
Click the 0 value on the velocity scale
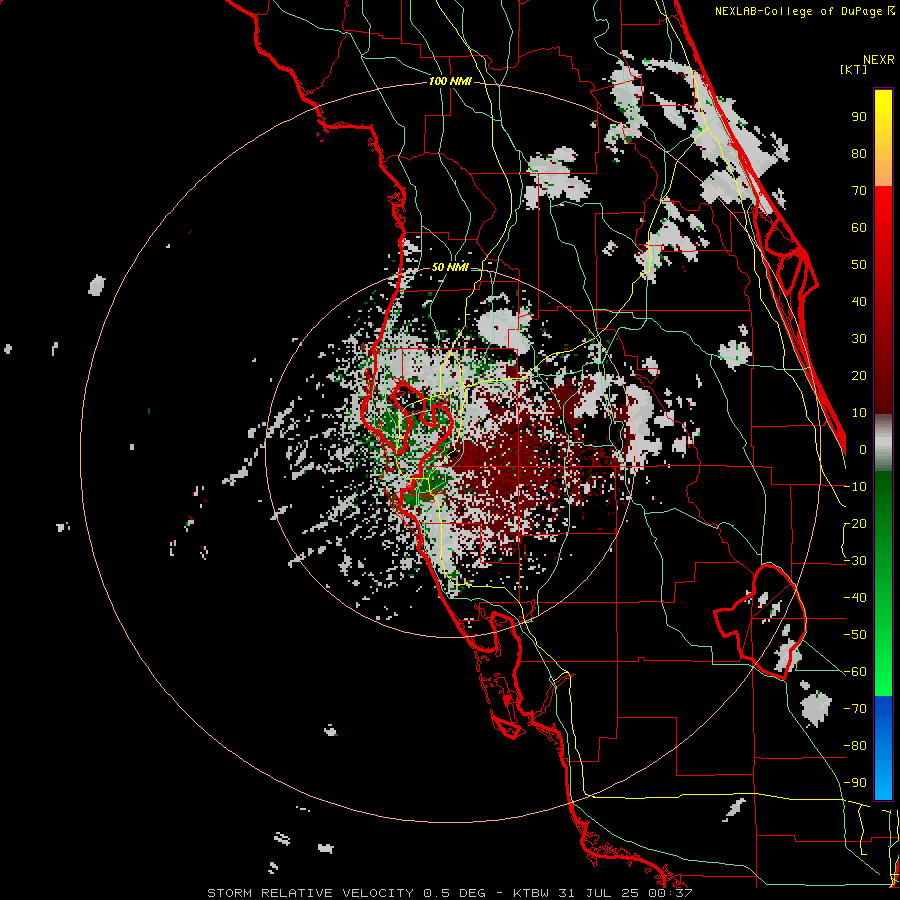[x=863, y=449]
